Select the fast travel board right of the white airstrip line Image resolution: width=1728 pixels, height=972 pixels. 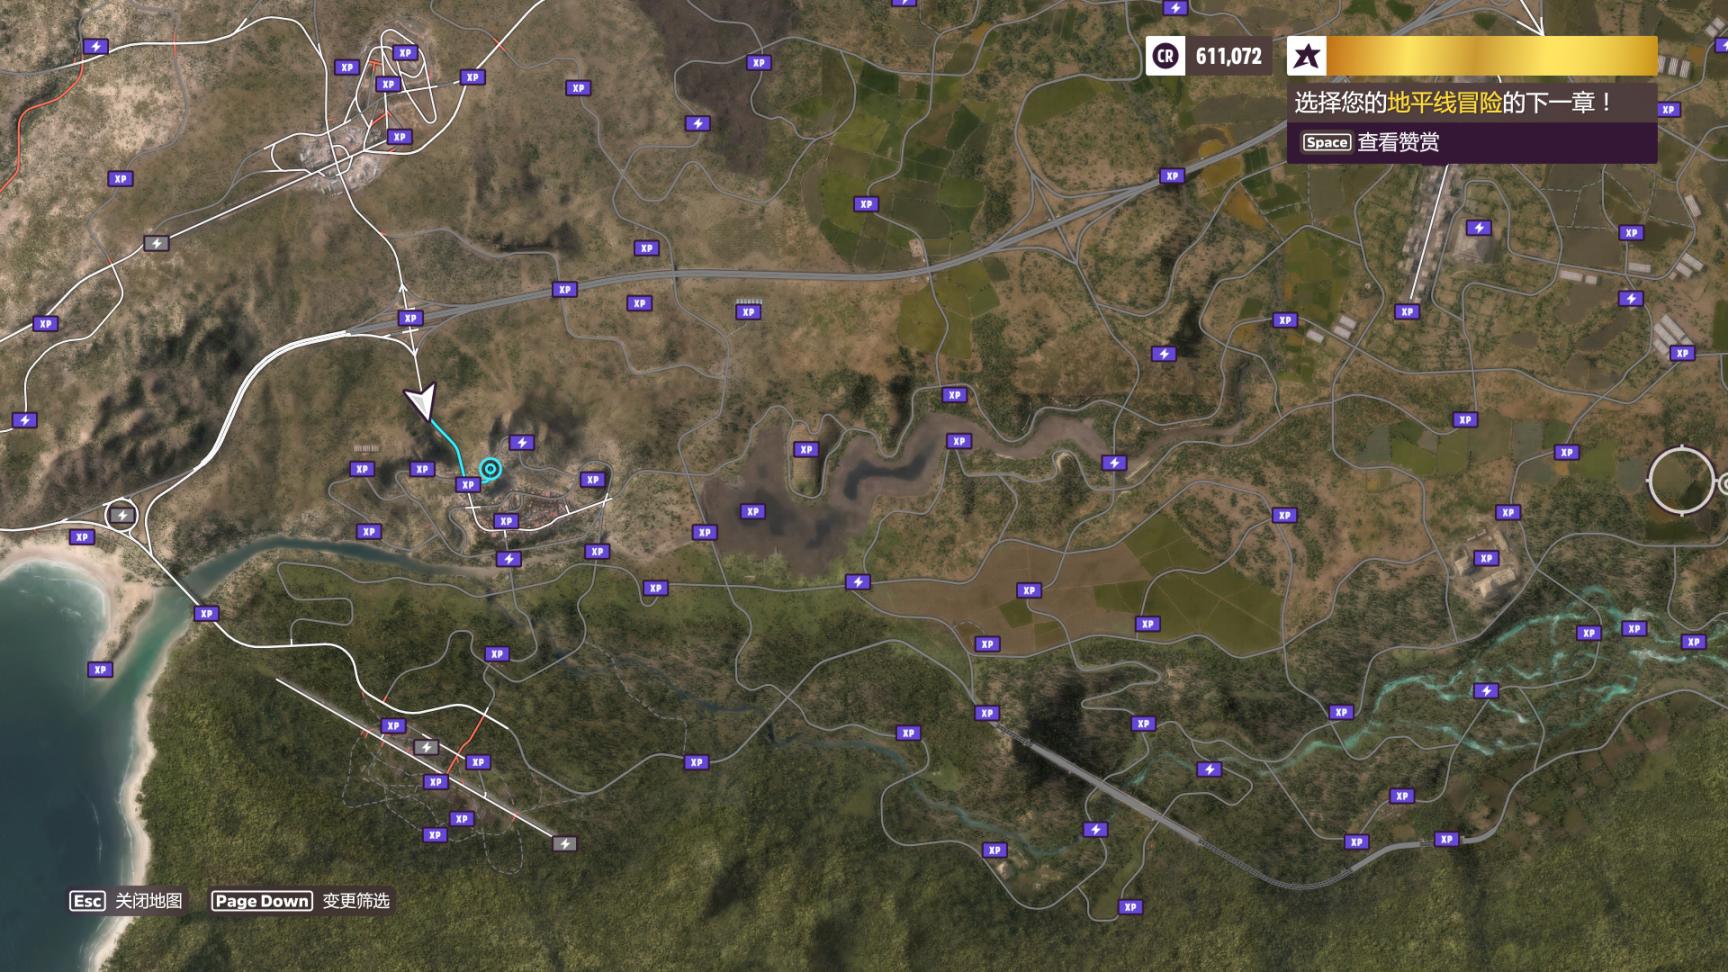click(x=1479, y=228)
